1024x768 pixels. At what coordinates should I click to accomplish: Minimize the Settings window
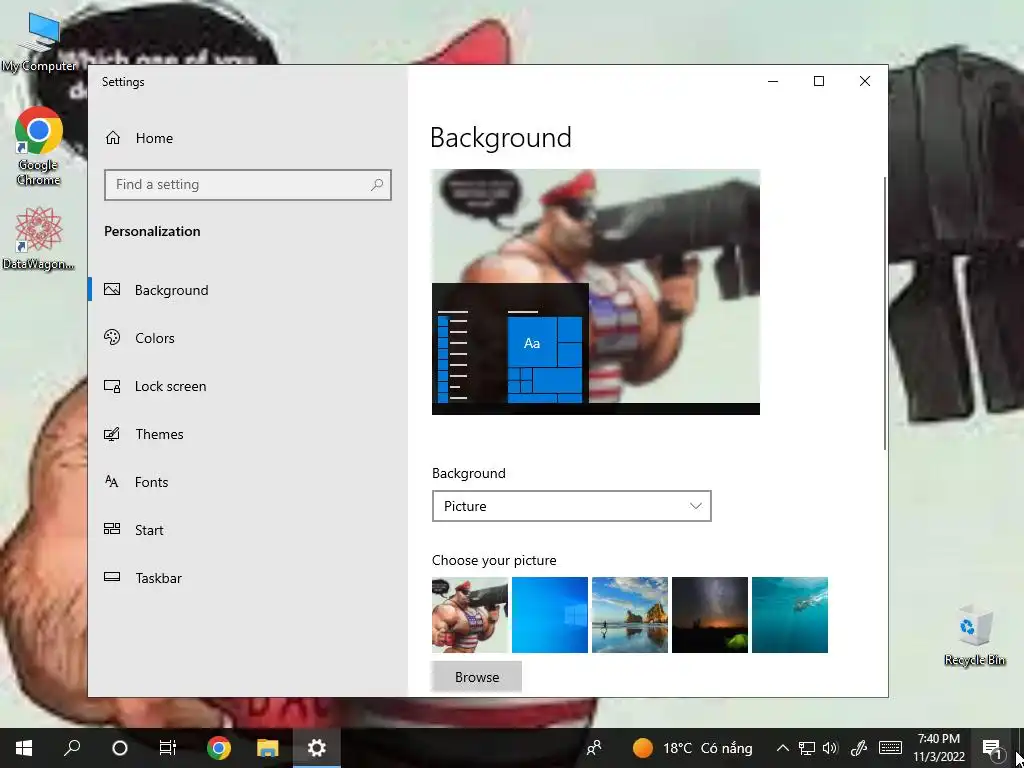coord(773,81)
